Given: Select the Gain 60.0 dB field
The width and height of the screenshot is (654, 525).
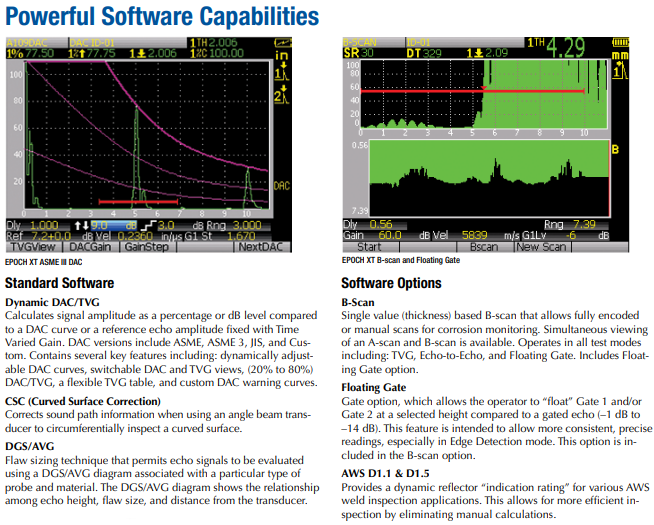Looking at the screenshot, I should 380,235.
